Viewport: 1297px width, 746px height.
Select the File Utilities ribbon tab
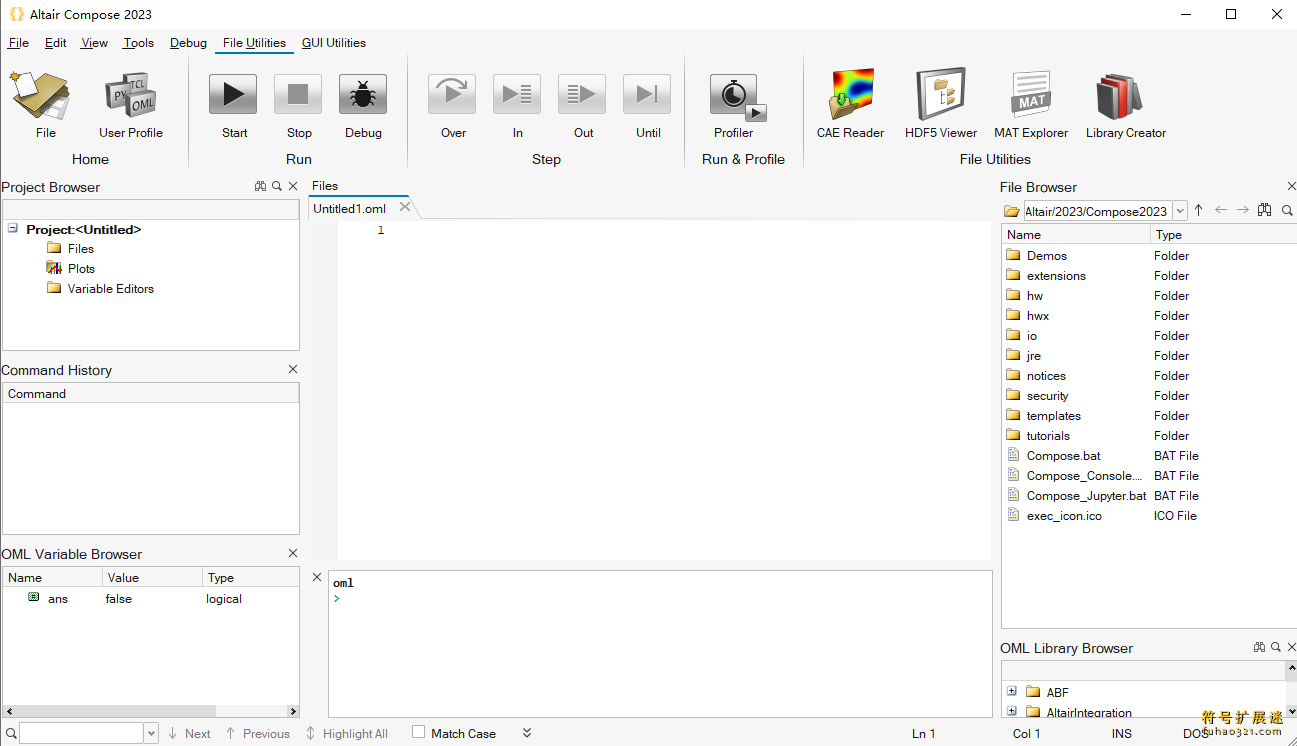pos(254,43)
